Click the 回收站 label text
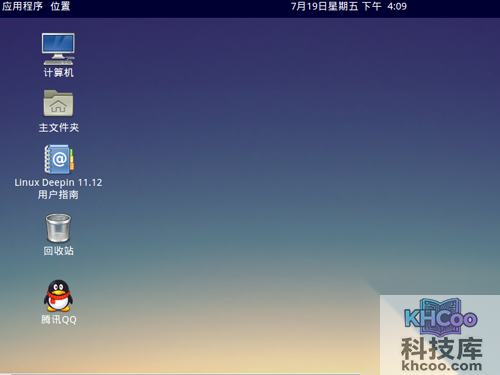Screen dimensions: 500x375 point(58,251)
